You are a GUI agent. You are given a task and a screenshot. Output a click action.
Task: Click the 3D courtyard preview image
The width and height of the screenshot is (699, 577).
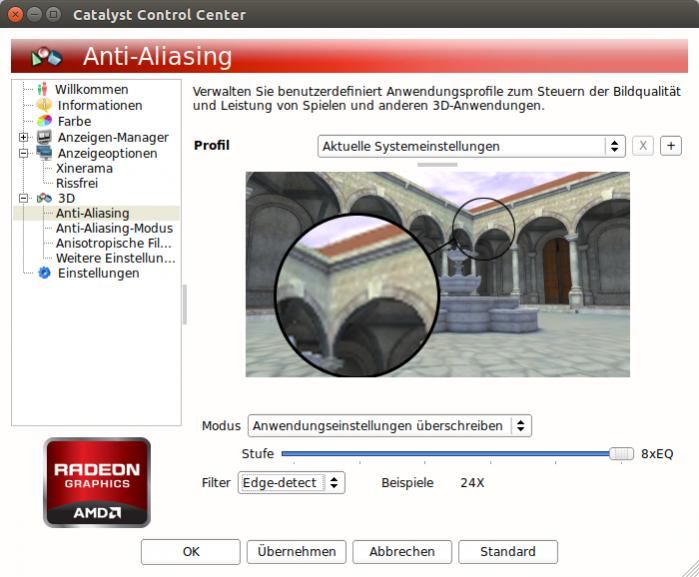coord(438,274)
